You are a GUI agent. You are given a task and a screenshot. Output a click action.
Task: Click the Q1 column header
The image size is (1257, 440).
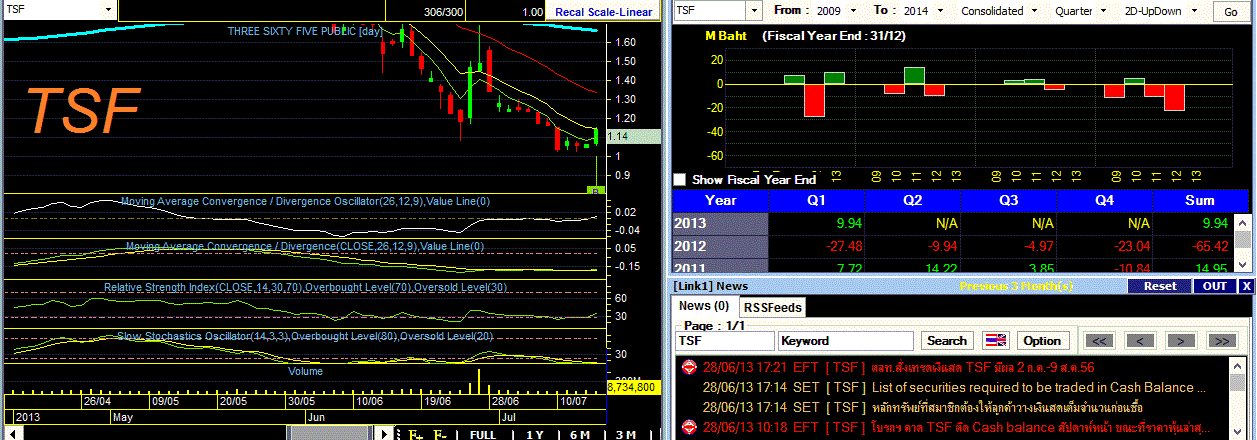coord(815,200)
